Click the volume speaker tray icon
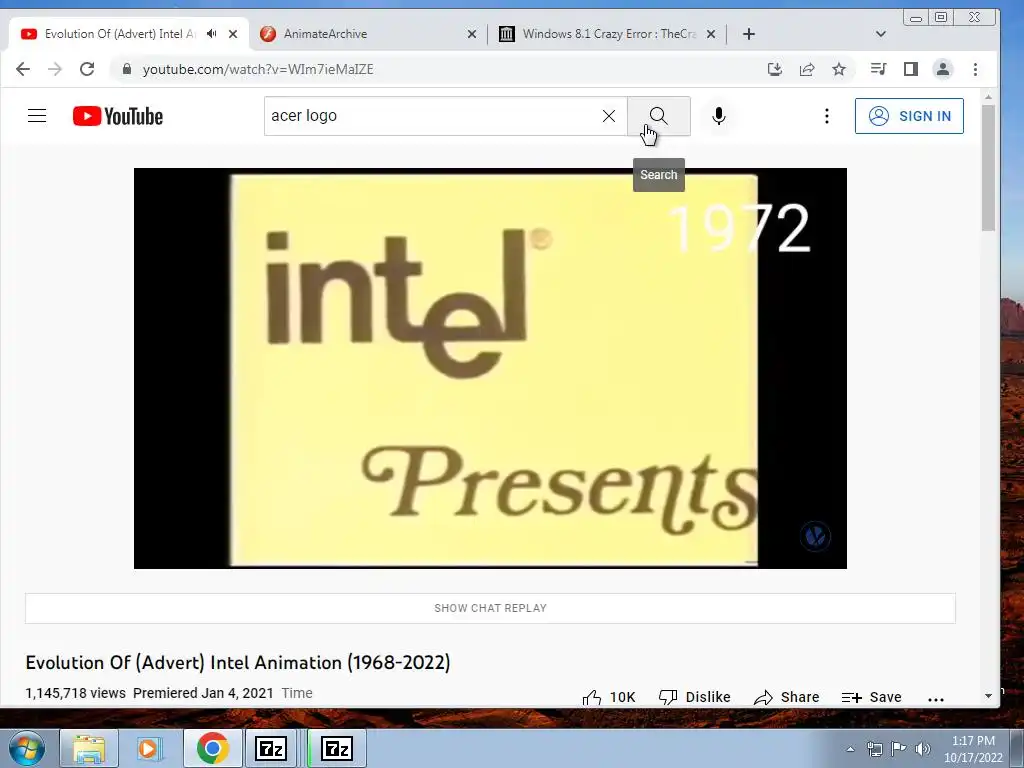 point(922,749)
